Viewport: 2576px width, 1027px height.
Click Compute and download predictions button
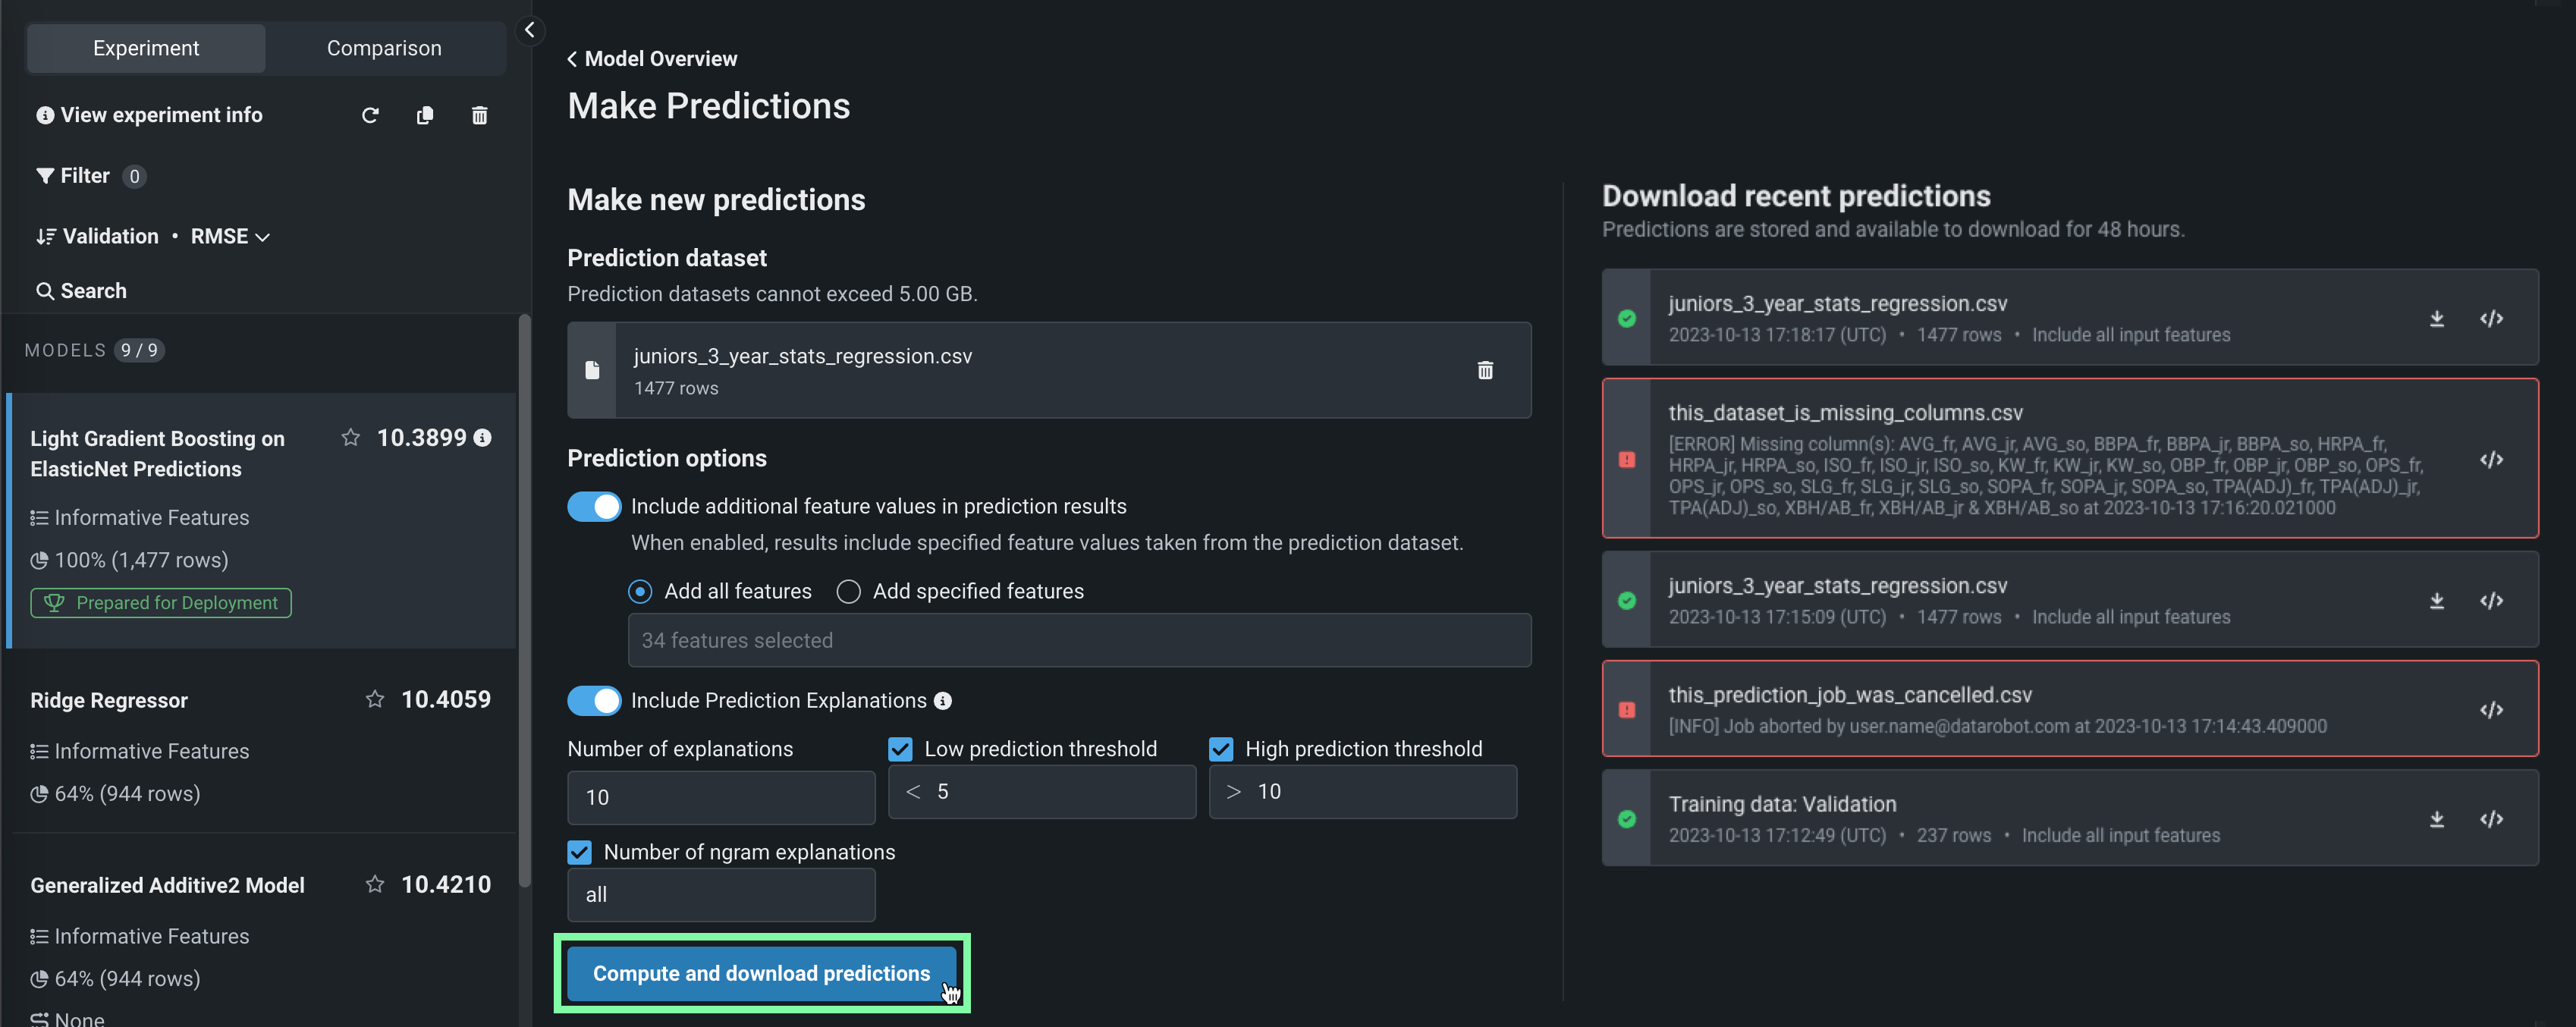click(x=761, y=973)
